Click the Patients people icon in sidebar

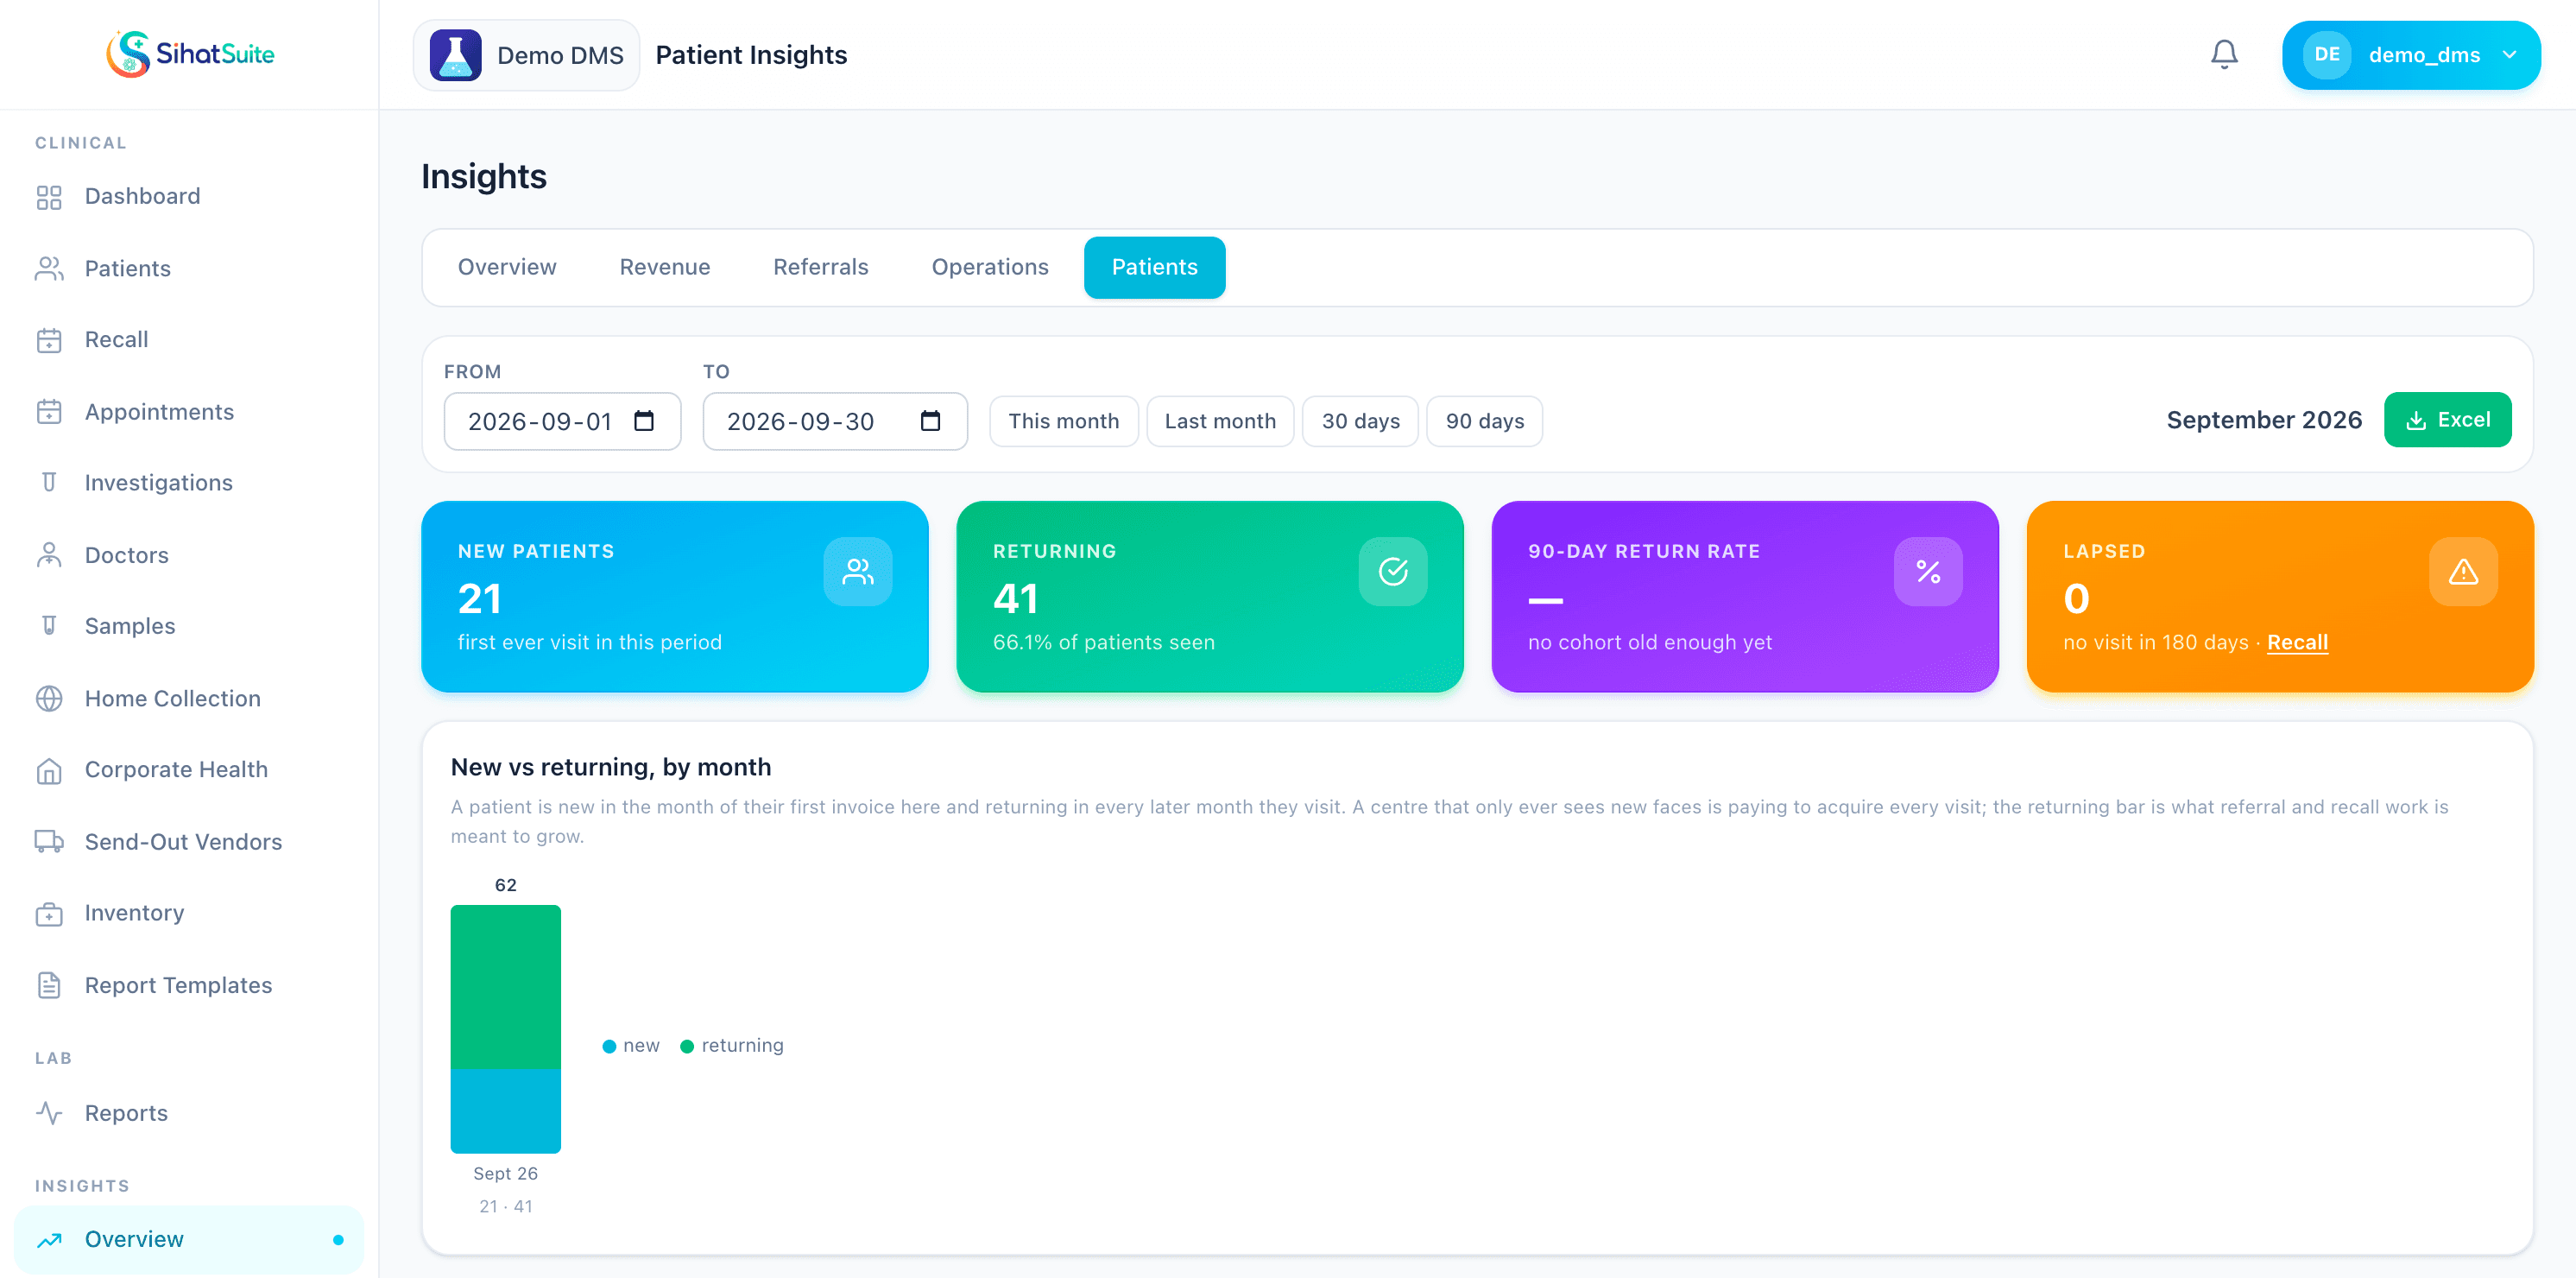[49, 269]
